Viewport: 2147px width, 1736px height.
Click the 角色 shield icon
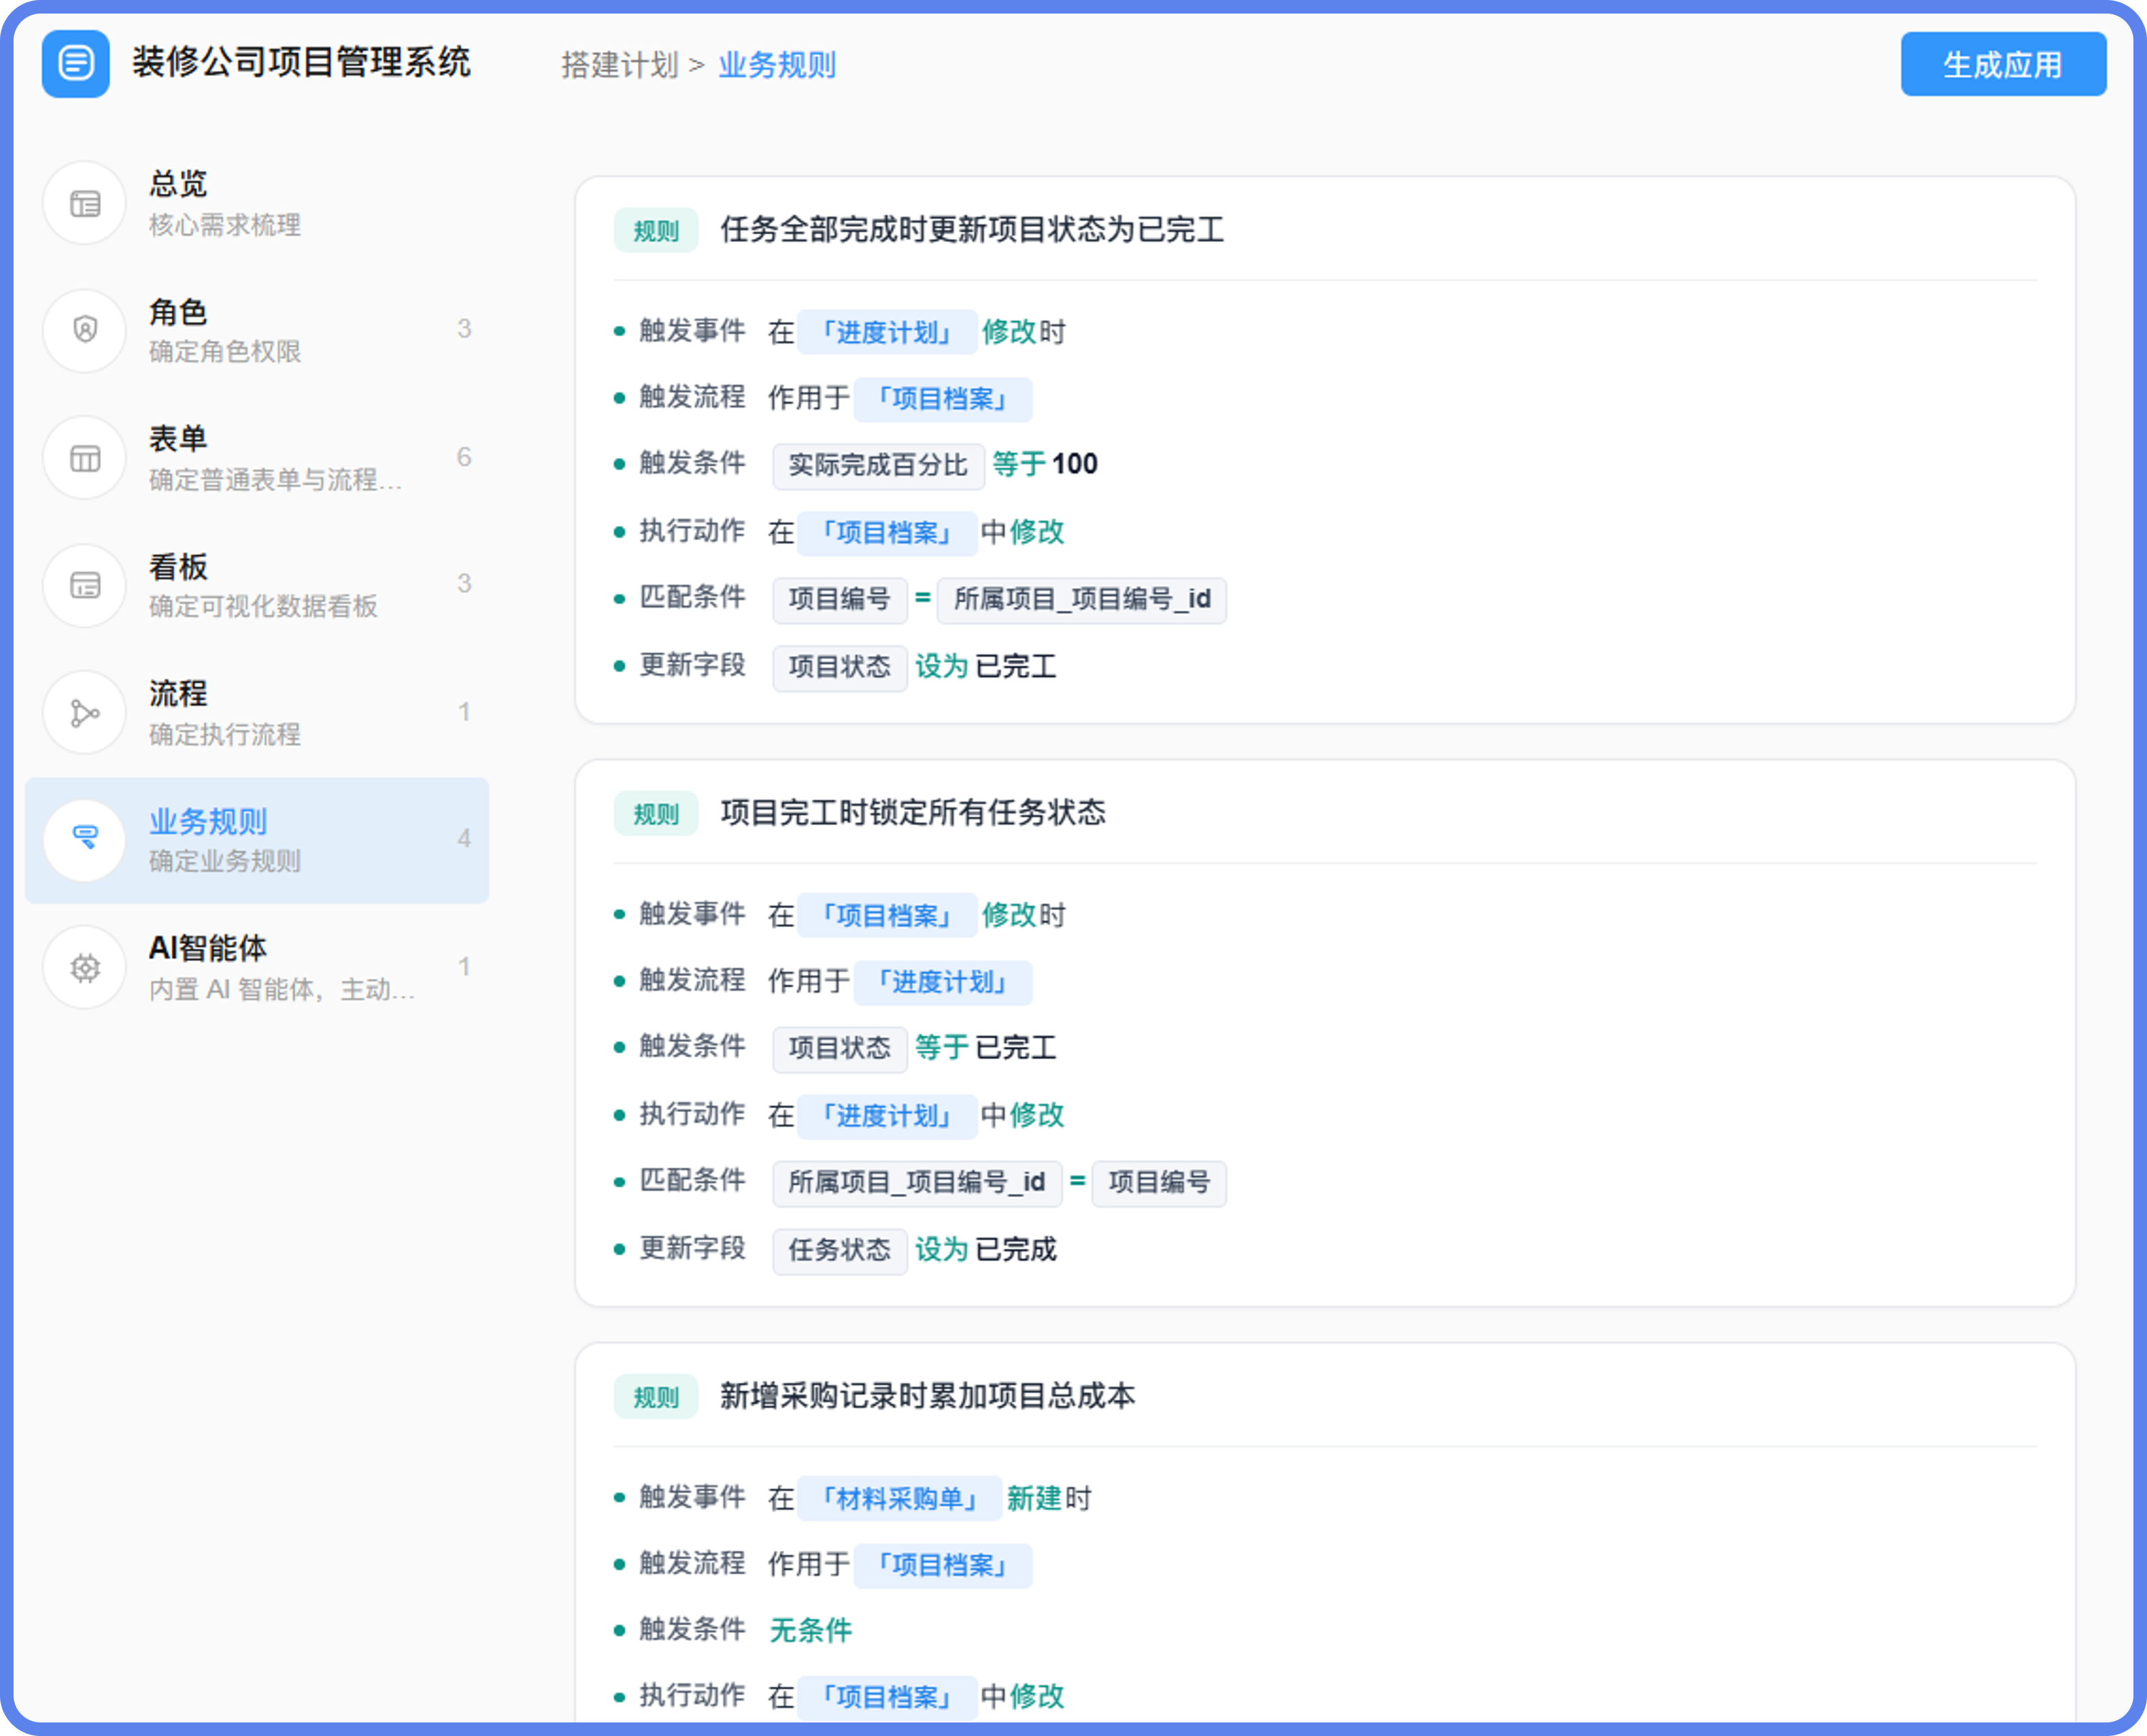pos(85,330)
